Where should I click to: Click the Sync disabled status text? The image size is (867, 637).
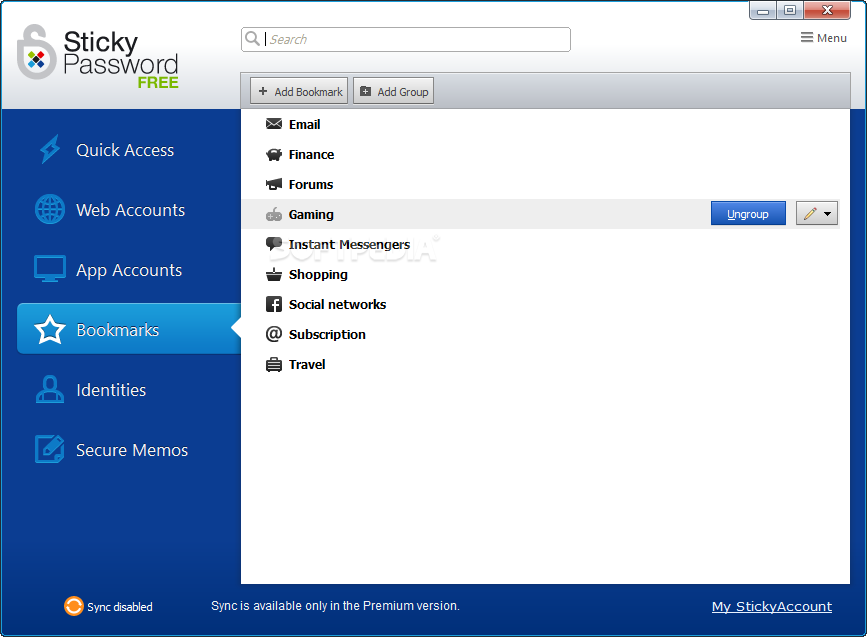point(119,607)
